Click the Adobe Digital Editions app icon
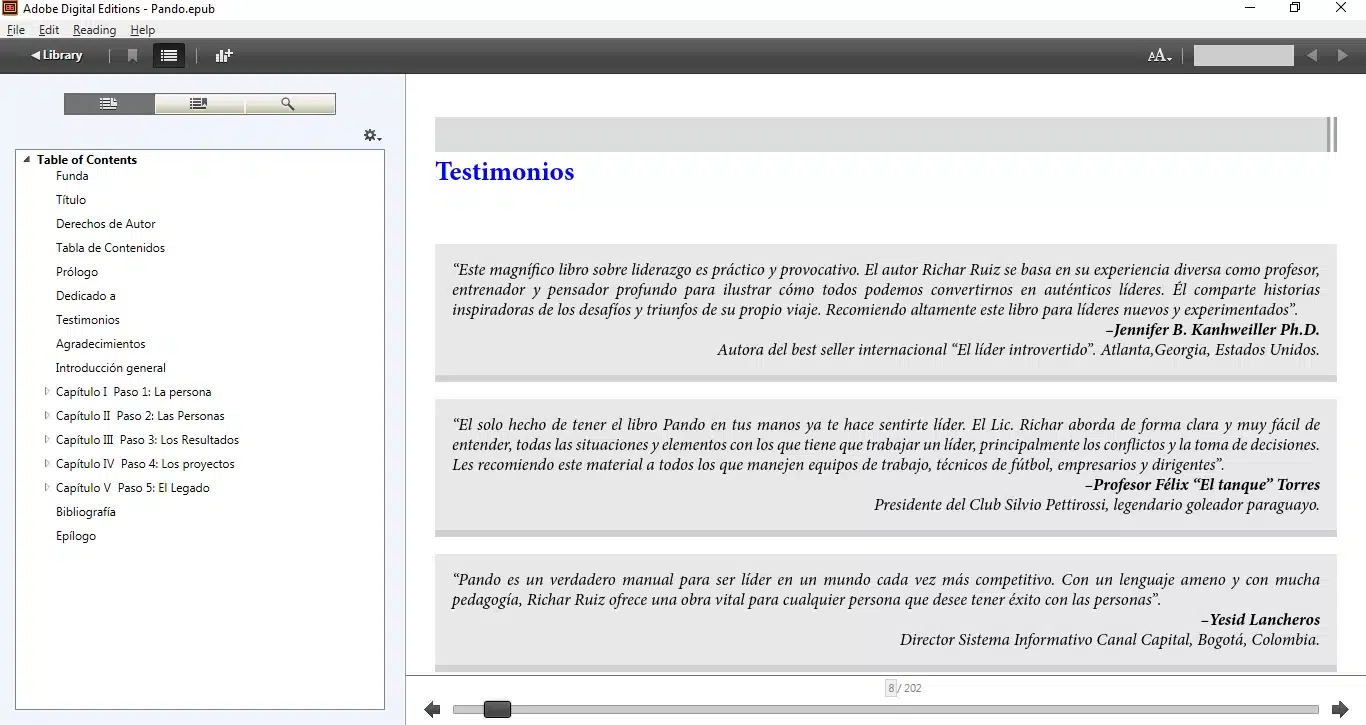Viewport: 1366px width, 725px height. 11,8
